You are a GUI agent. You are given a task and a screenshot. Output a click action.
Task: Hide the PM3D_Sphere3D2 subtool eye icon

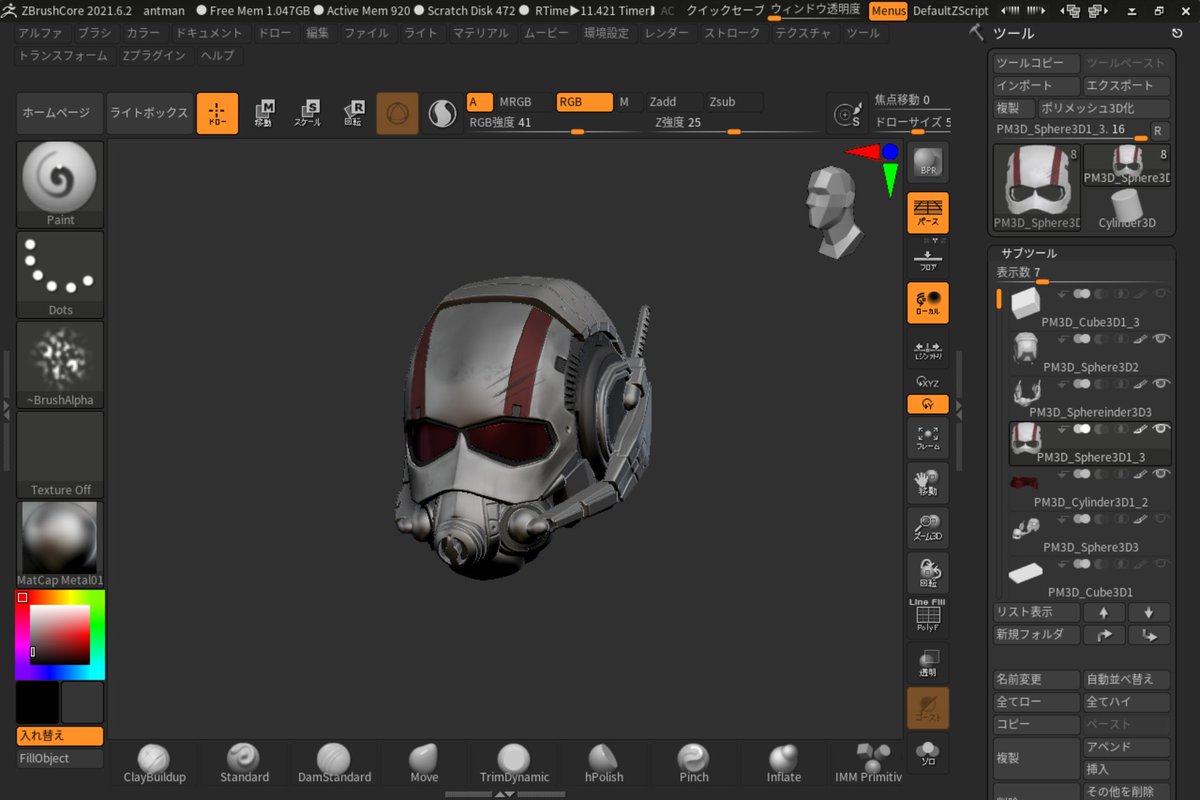(x=1161, y=339)
